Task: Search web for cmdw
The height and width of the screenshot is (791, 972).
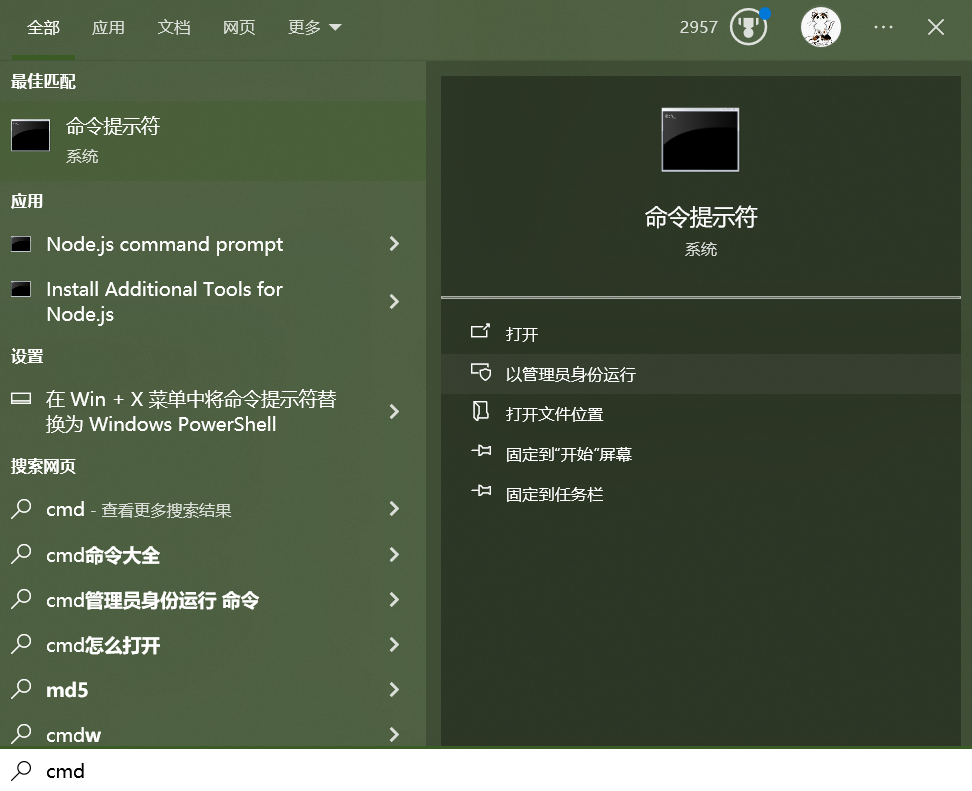Action: [213, 735]
